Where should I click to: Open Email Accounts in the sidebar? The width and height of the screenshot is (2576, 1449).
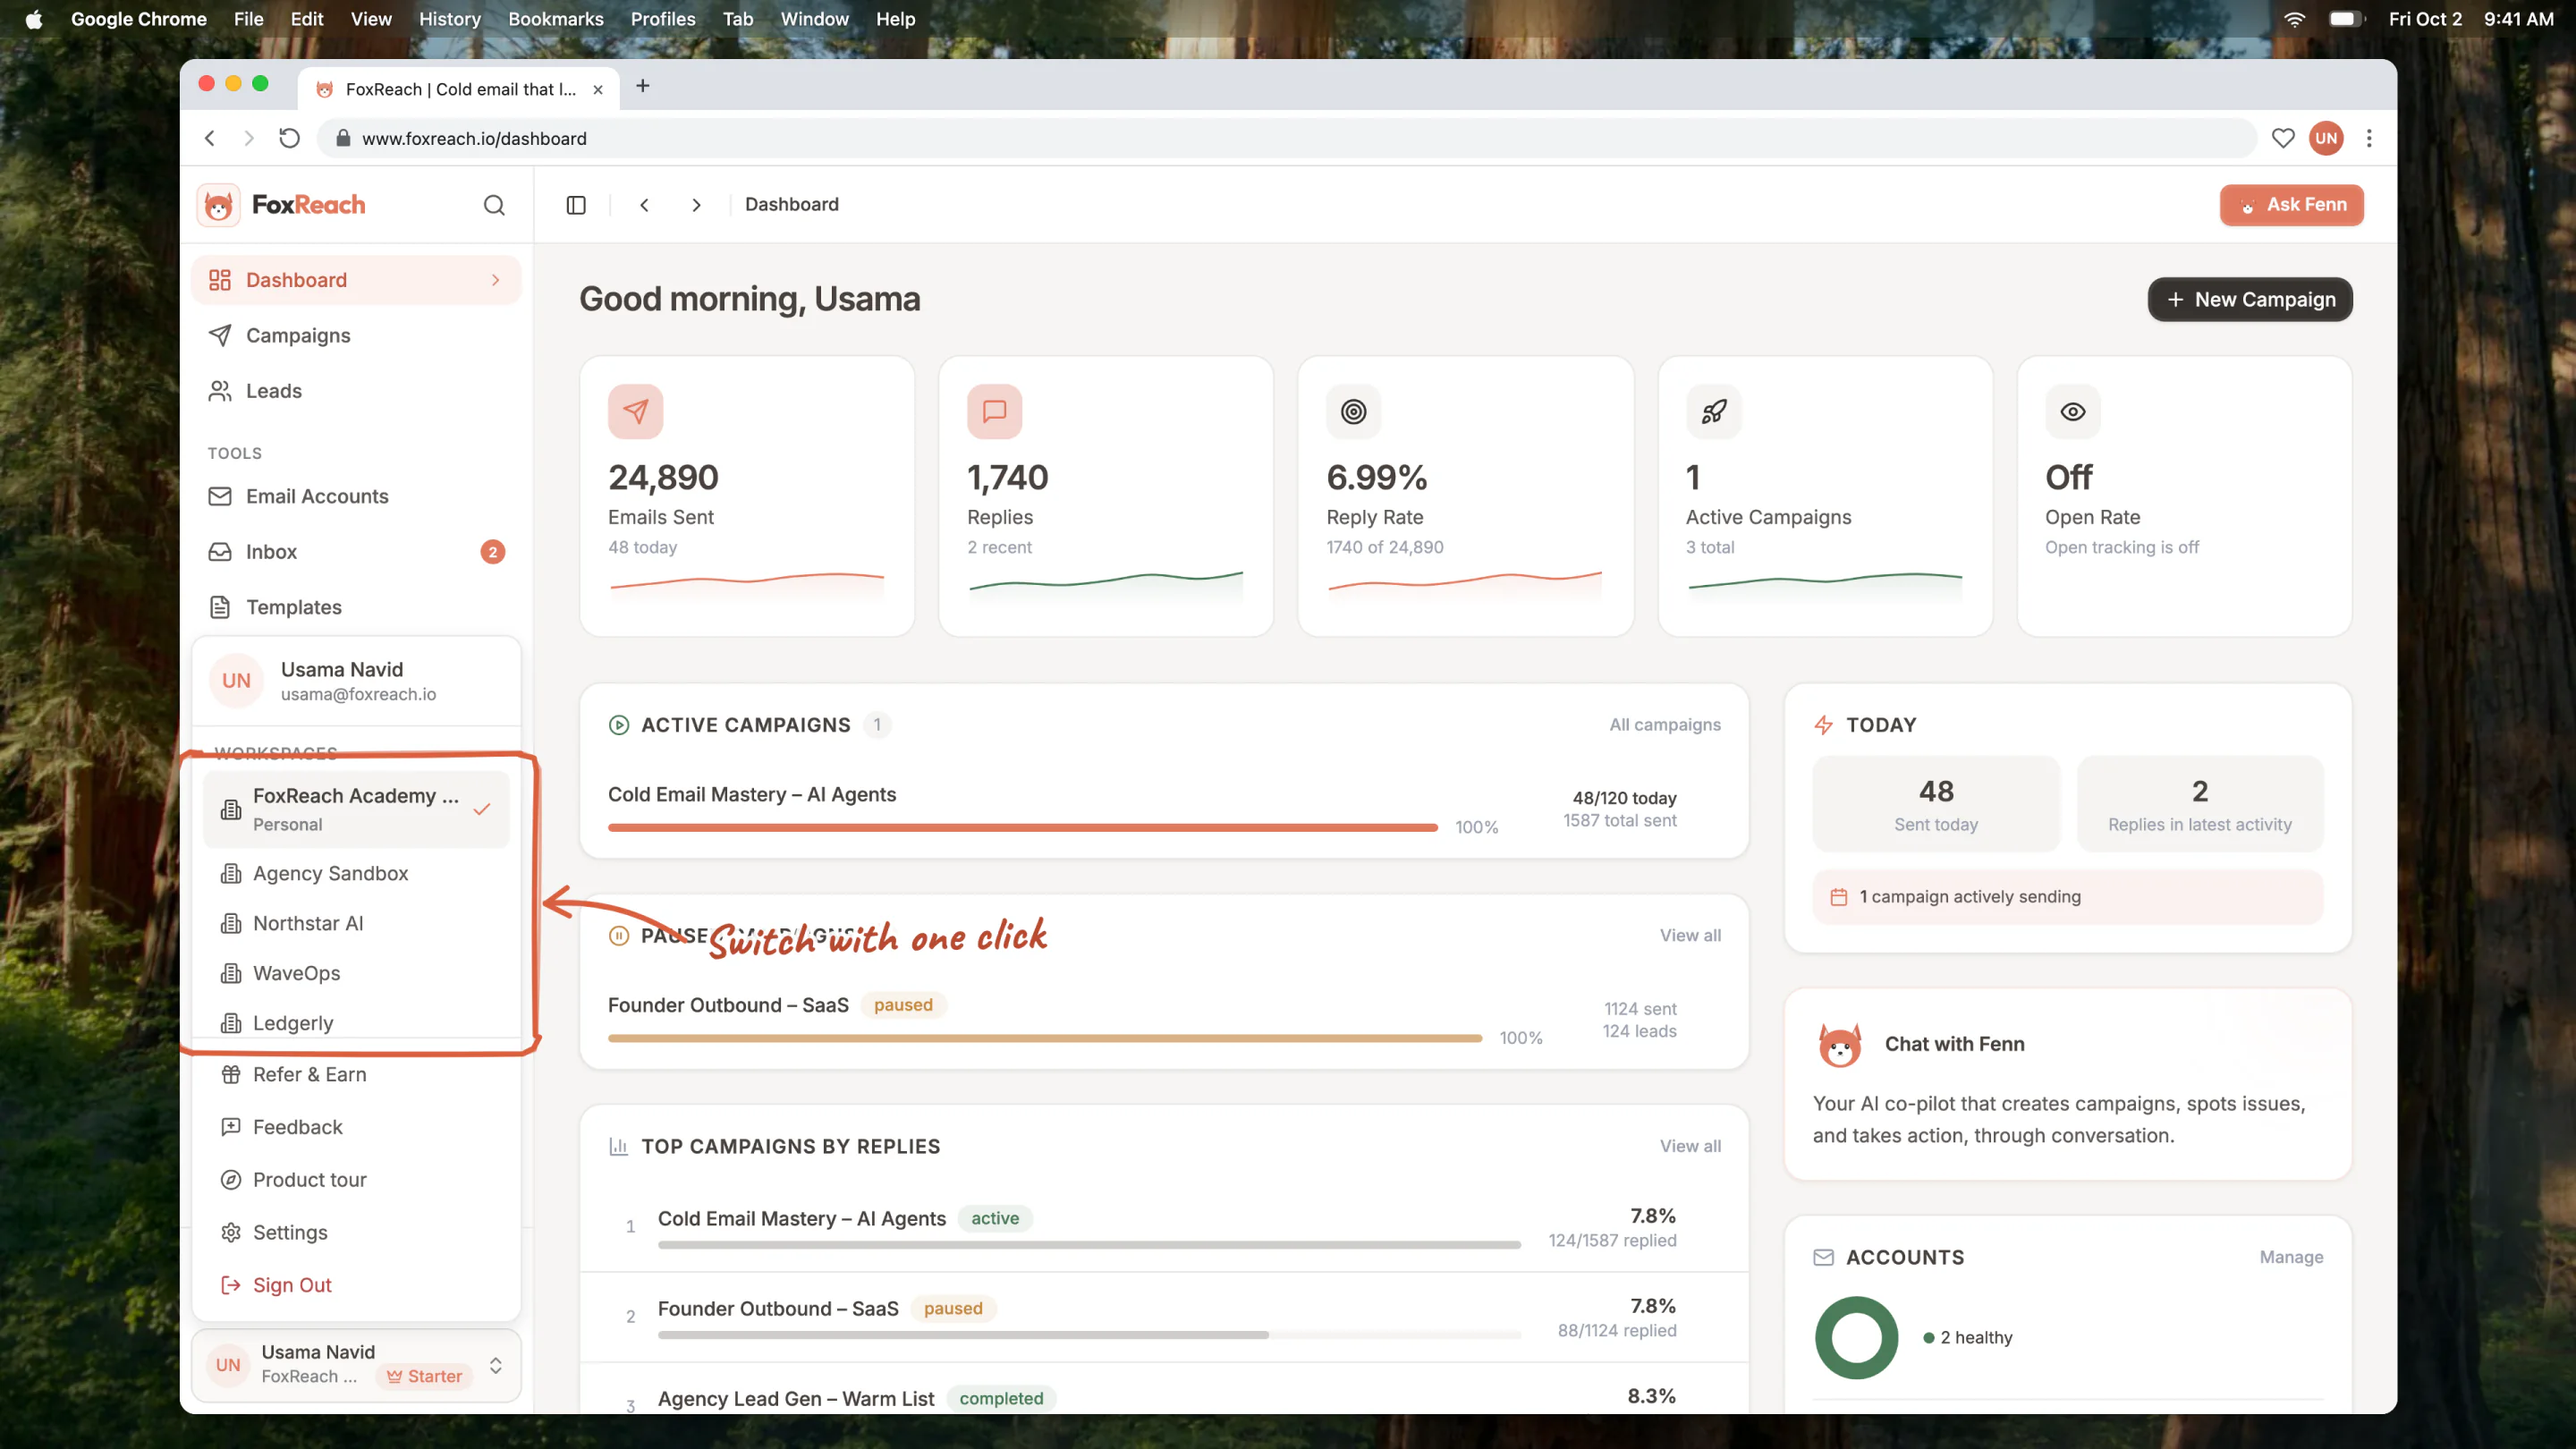tap(356, 497)
